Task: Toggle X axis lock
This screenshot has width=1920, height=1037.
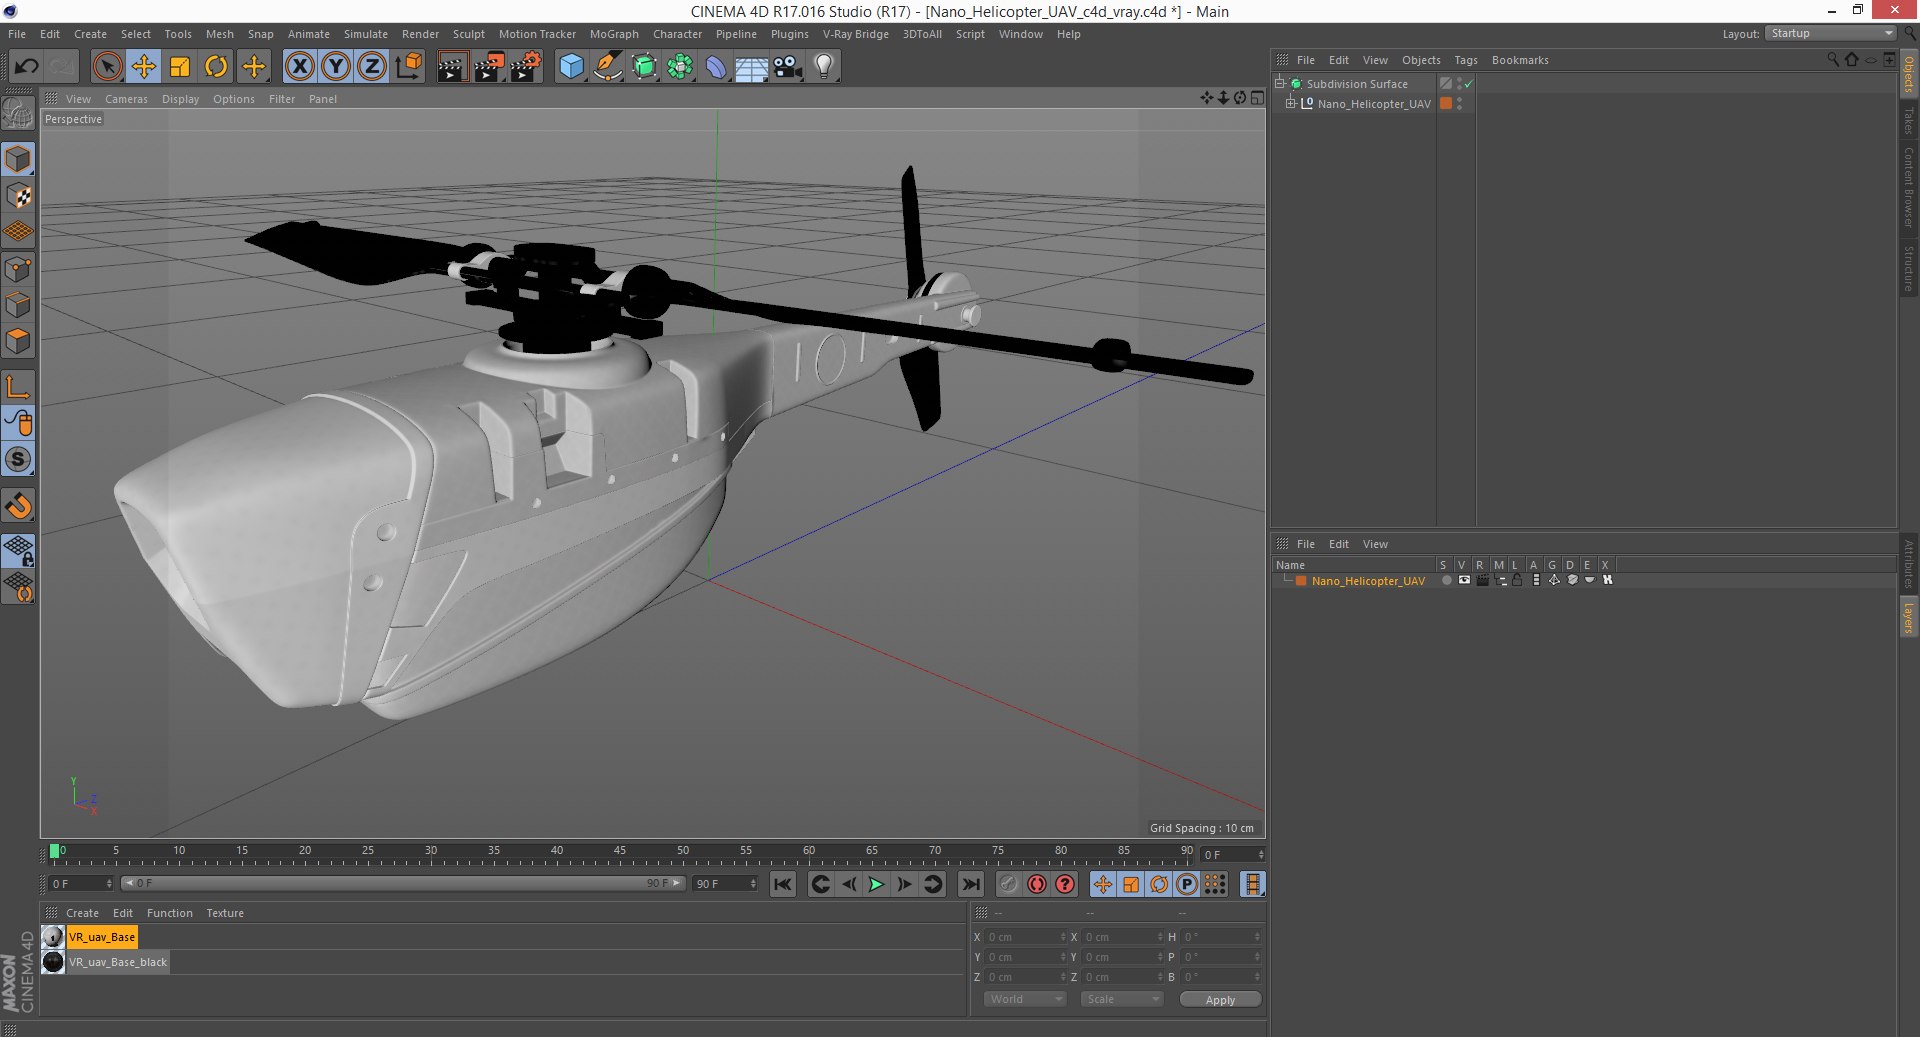Action: (x=300, y=67)
